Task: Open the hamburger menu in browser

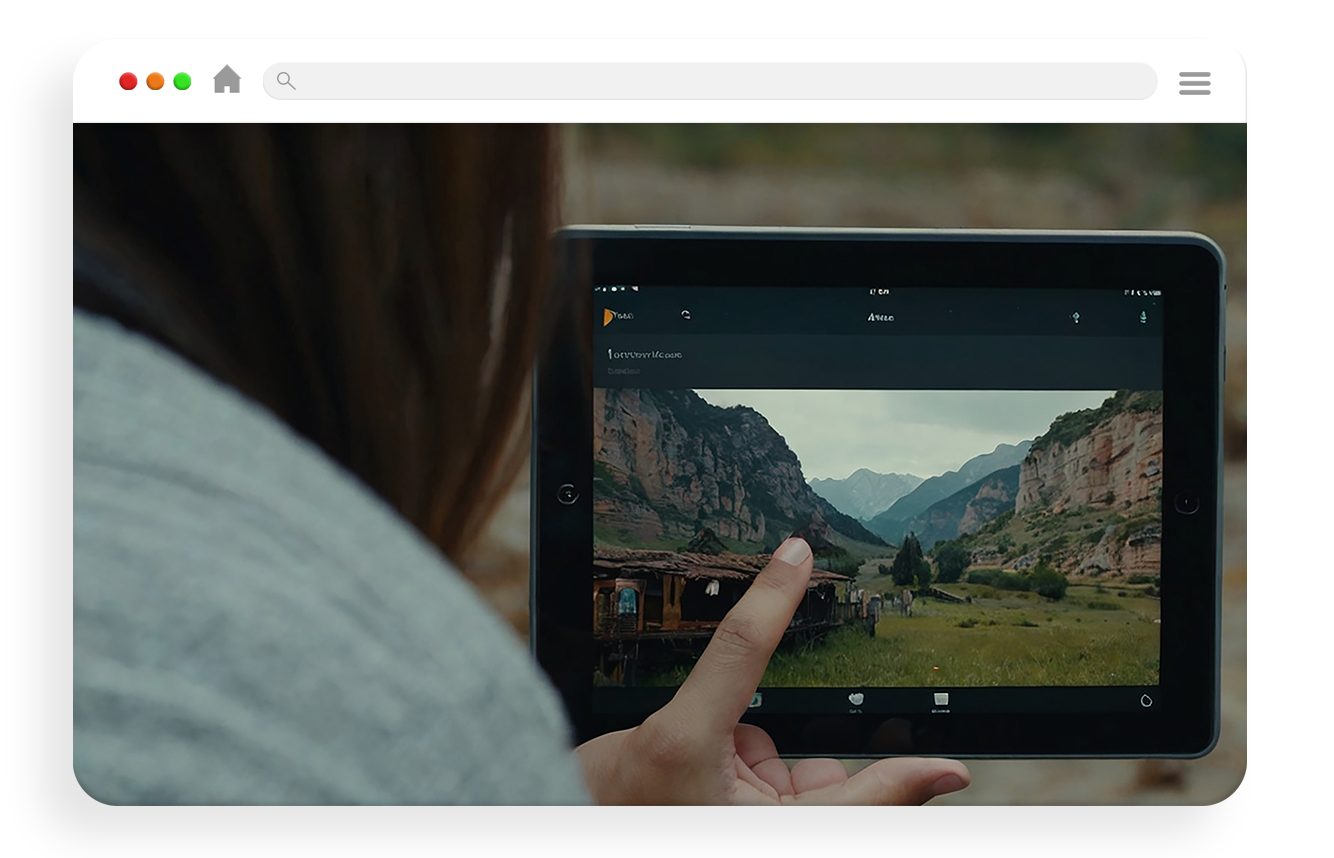Action: tap(1194, 83)
